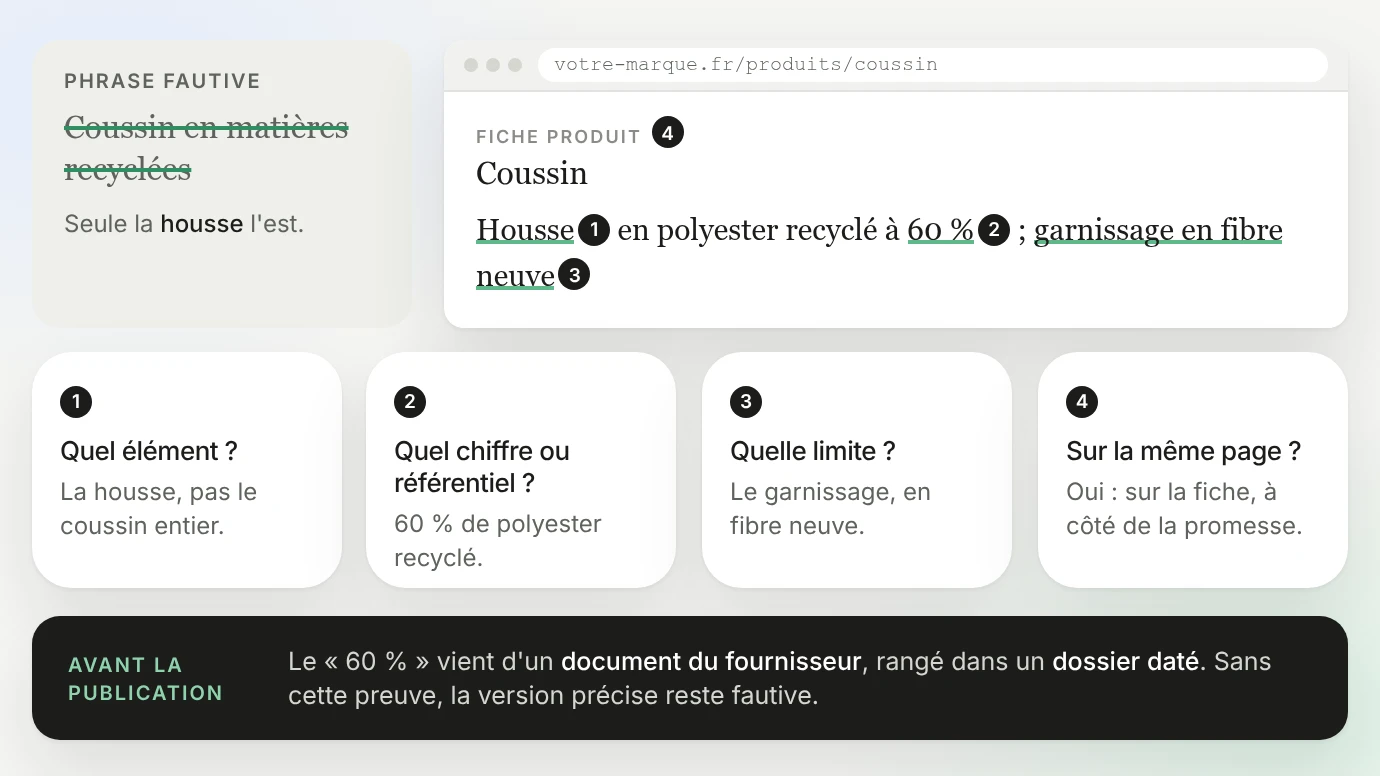Click "en polyester recyclé à" in product description

click(759, 230)
